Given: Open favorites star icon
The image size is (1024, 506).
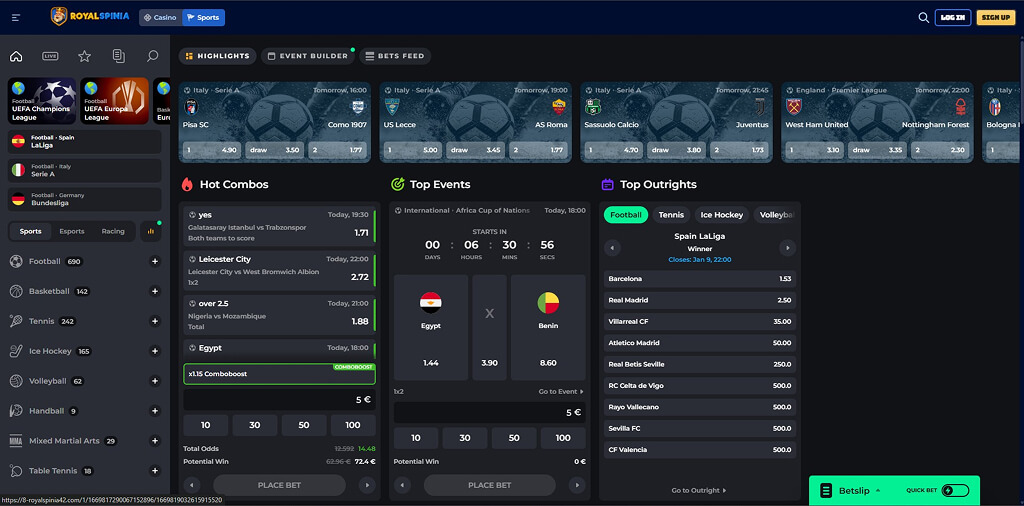Looking at the screenshot, I should pos(84,56).
